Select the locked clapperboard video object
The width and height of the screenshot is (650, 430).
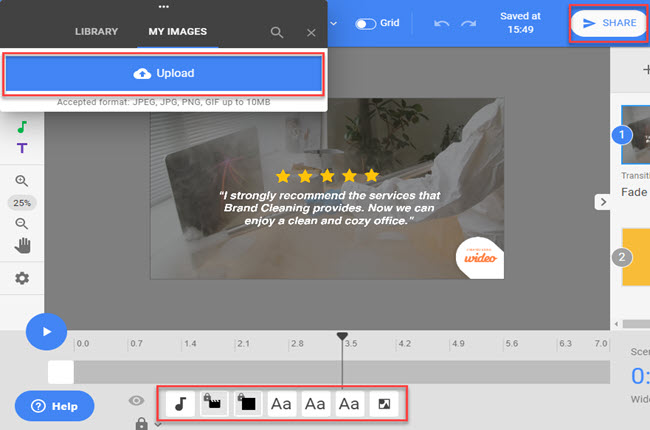(214, 403)
